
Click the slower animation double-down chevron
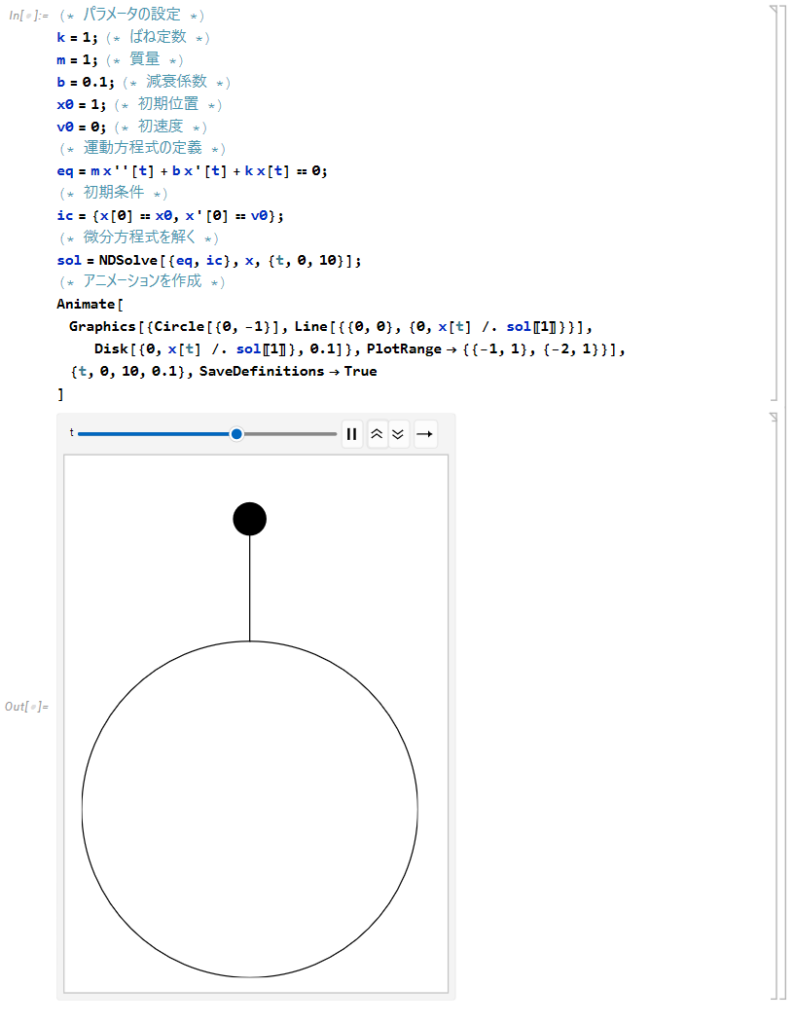click(398, 434)
